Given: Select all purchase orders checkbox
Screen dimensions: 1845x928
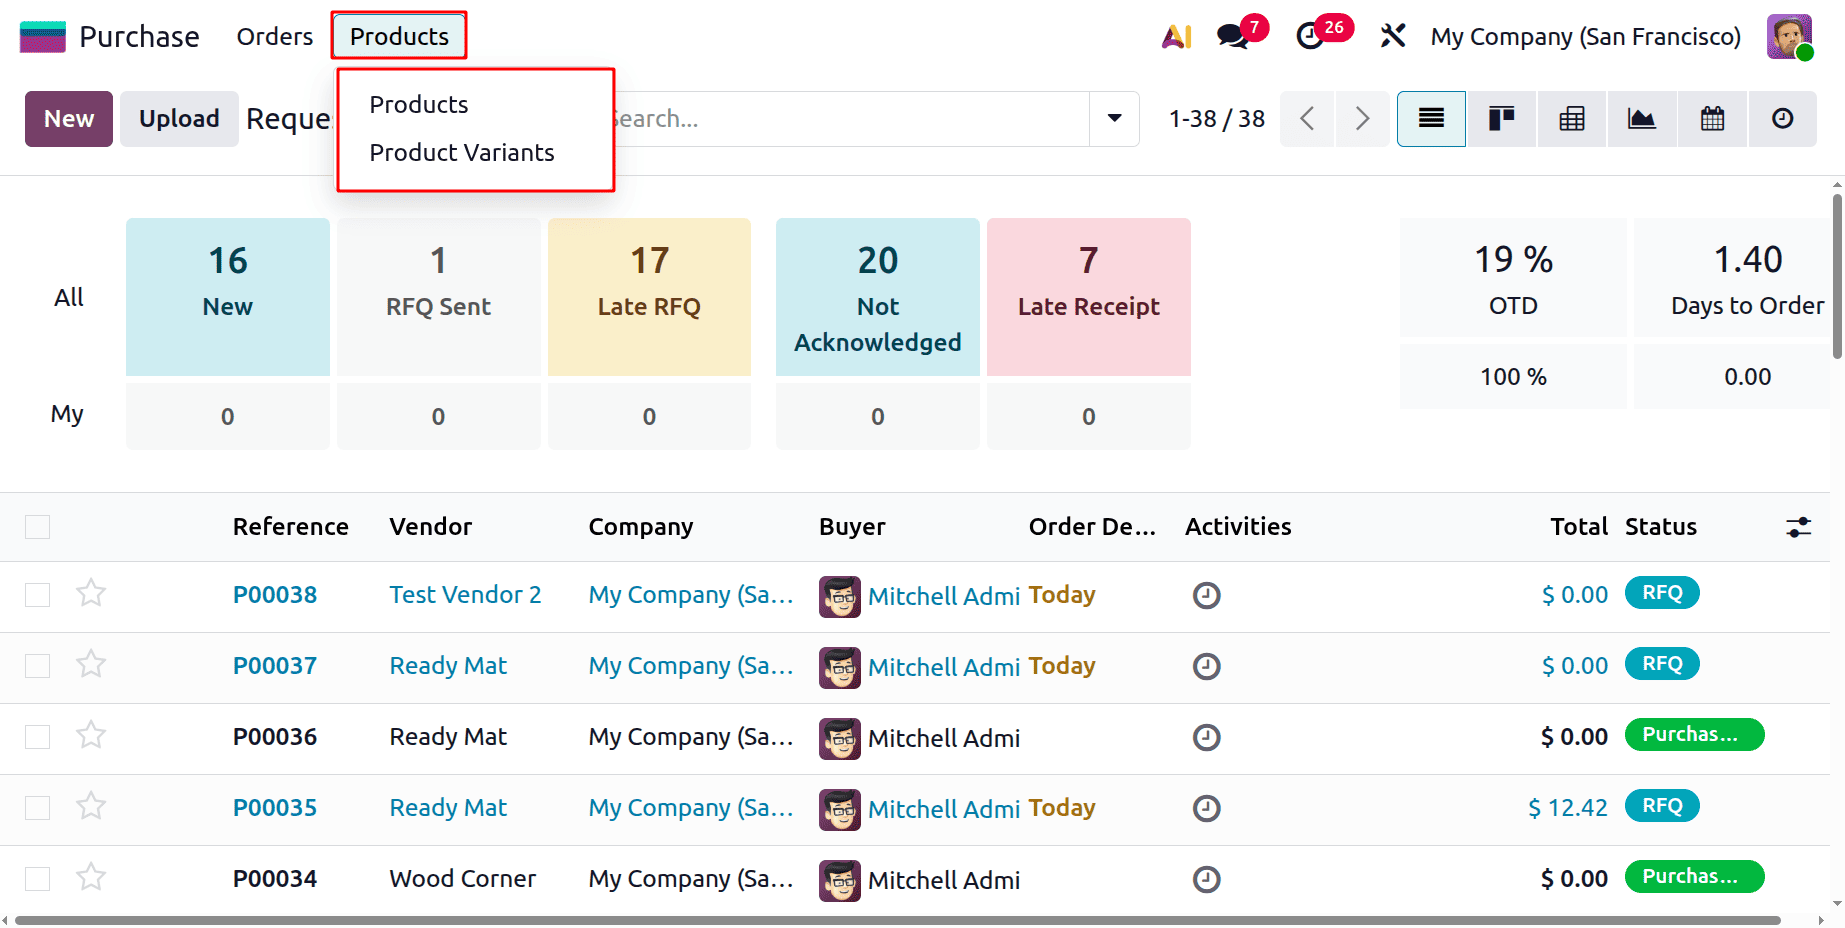Looking at the screenshot, I should pos(37,526).
